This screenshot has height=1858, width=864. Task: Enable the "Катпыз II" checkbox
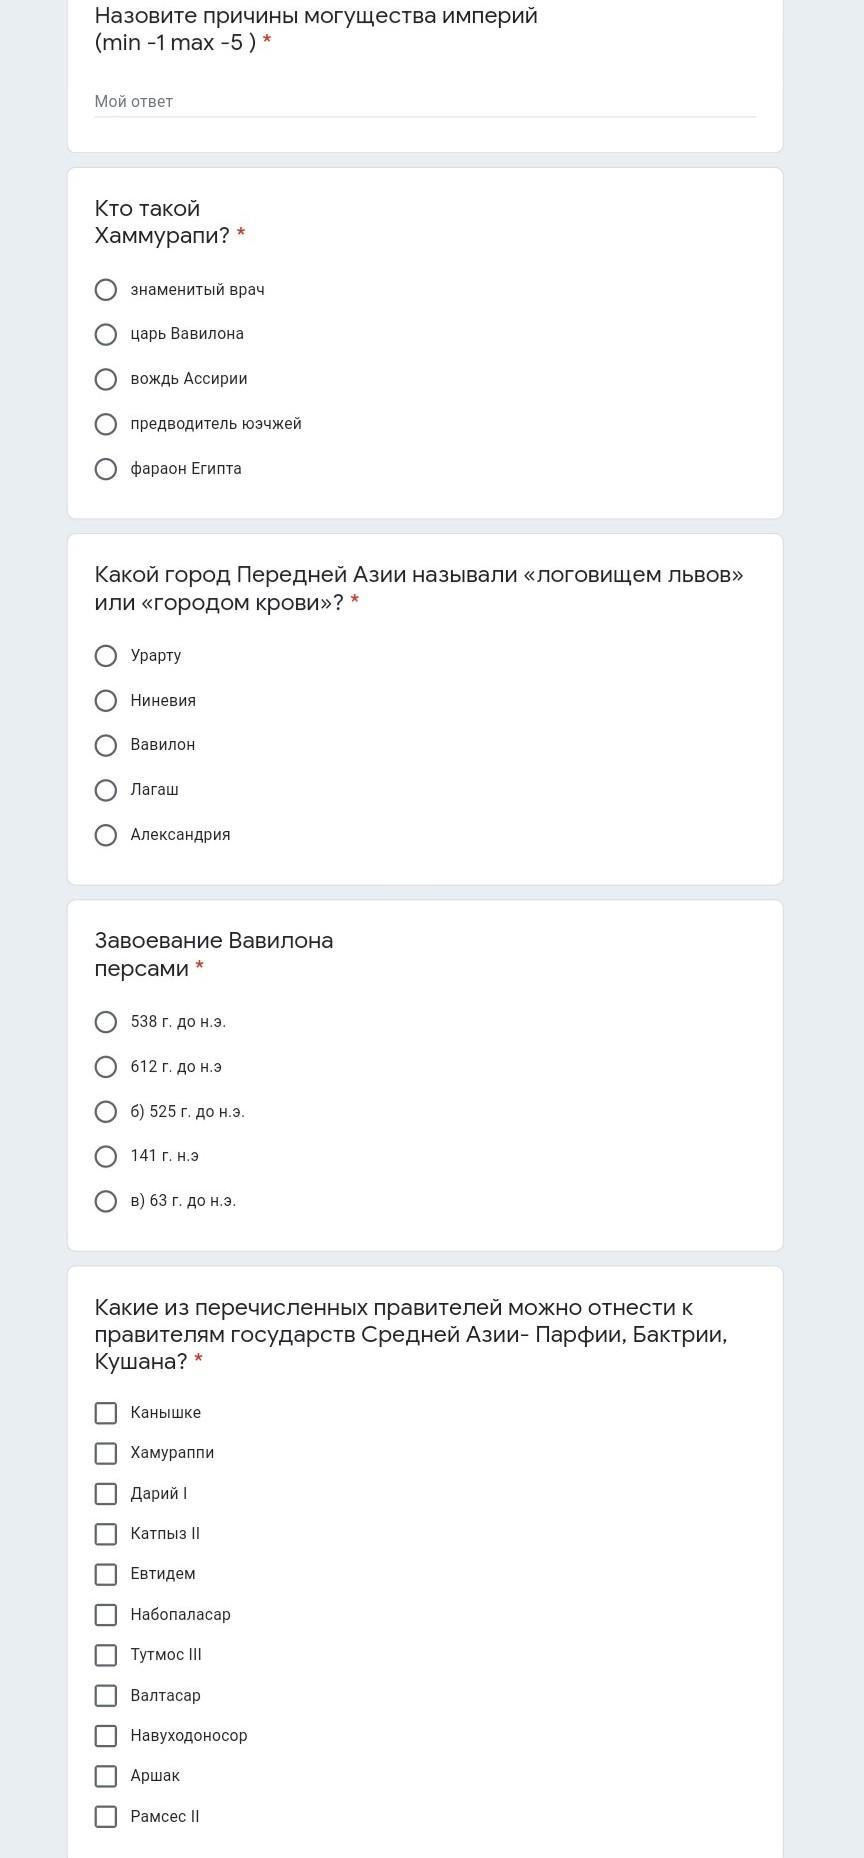click(x=106, y=1534)
